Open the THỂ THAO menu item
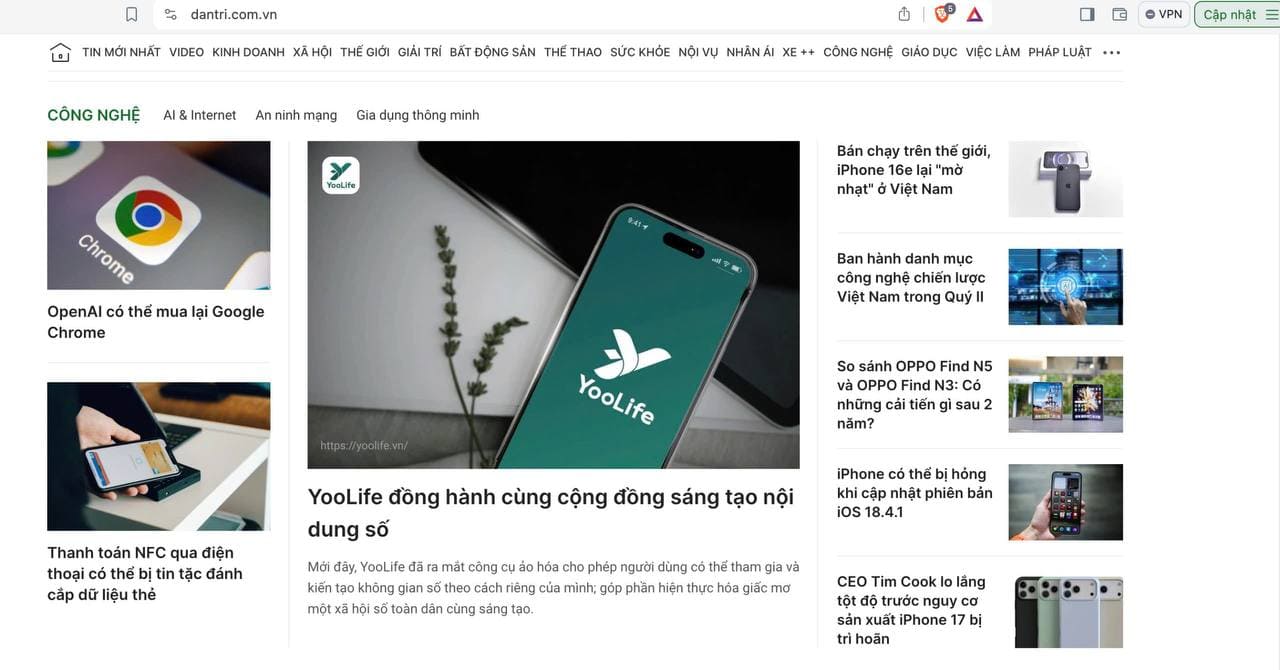The width and height of the screenshot is (1280, 670). [x=573, y=52]
